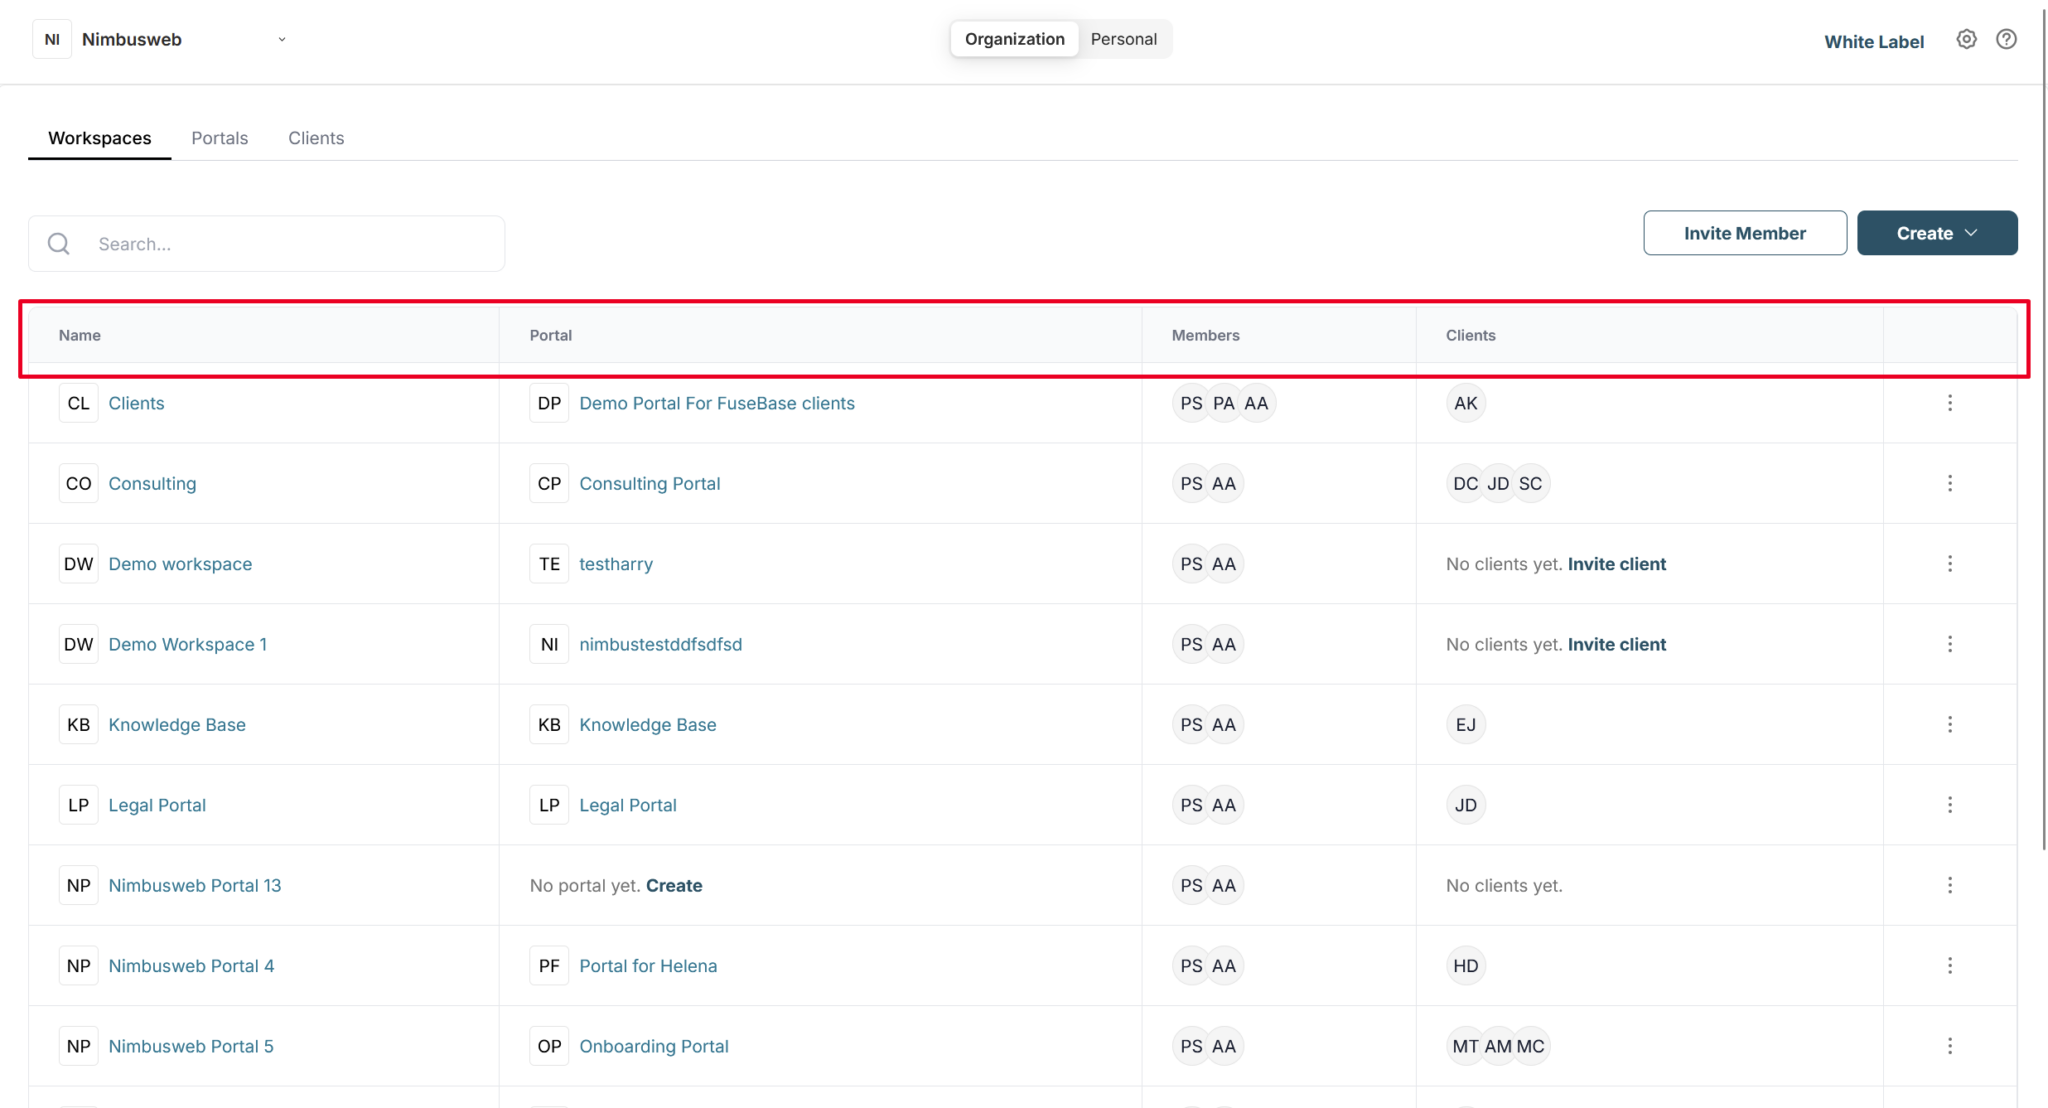
Task: Open the three-dot menu for Consulting workspace
Action: click(1950, 483)
